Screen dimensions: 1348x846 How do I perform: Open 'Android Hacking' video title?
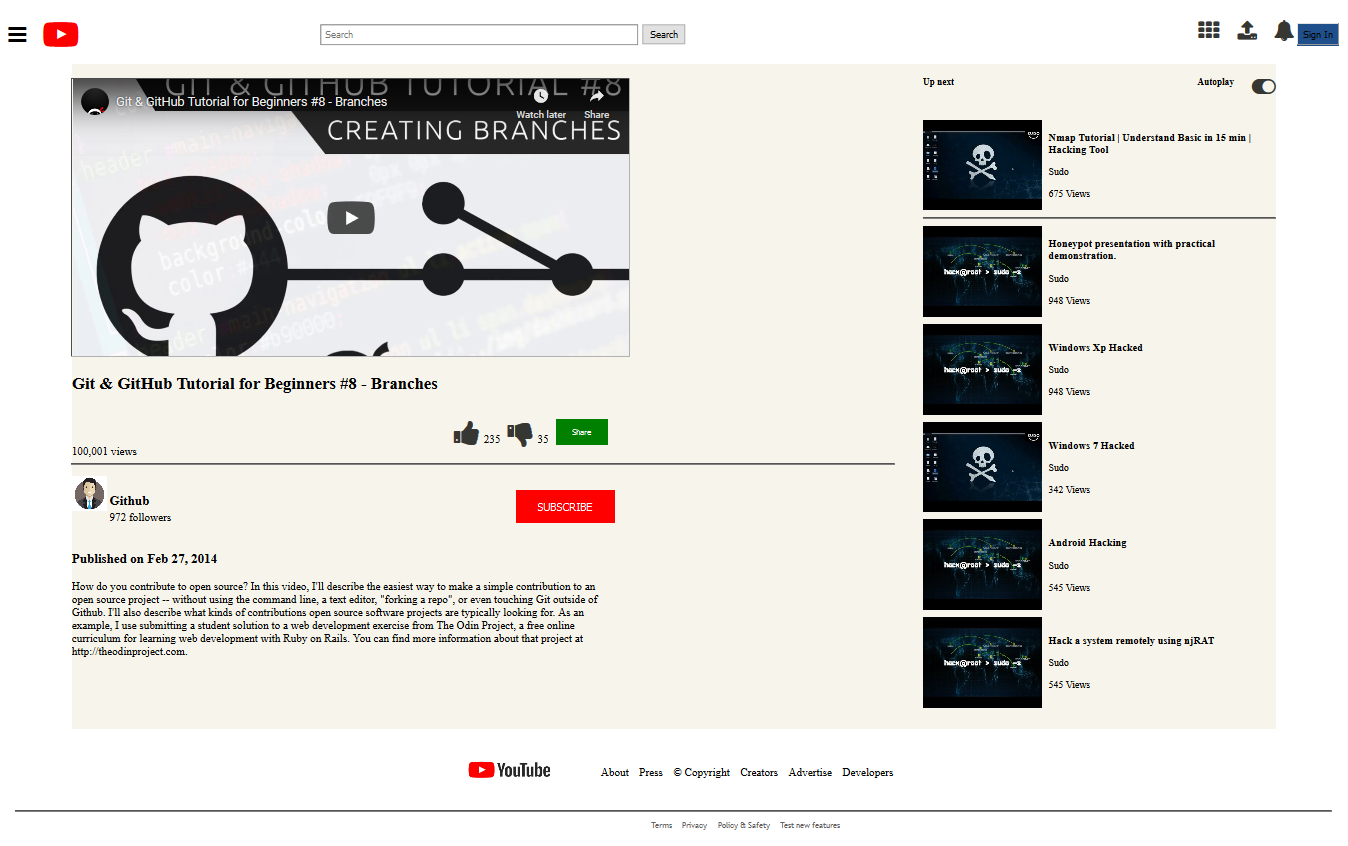[1087, 542]
